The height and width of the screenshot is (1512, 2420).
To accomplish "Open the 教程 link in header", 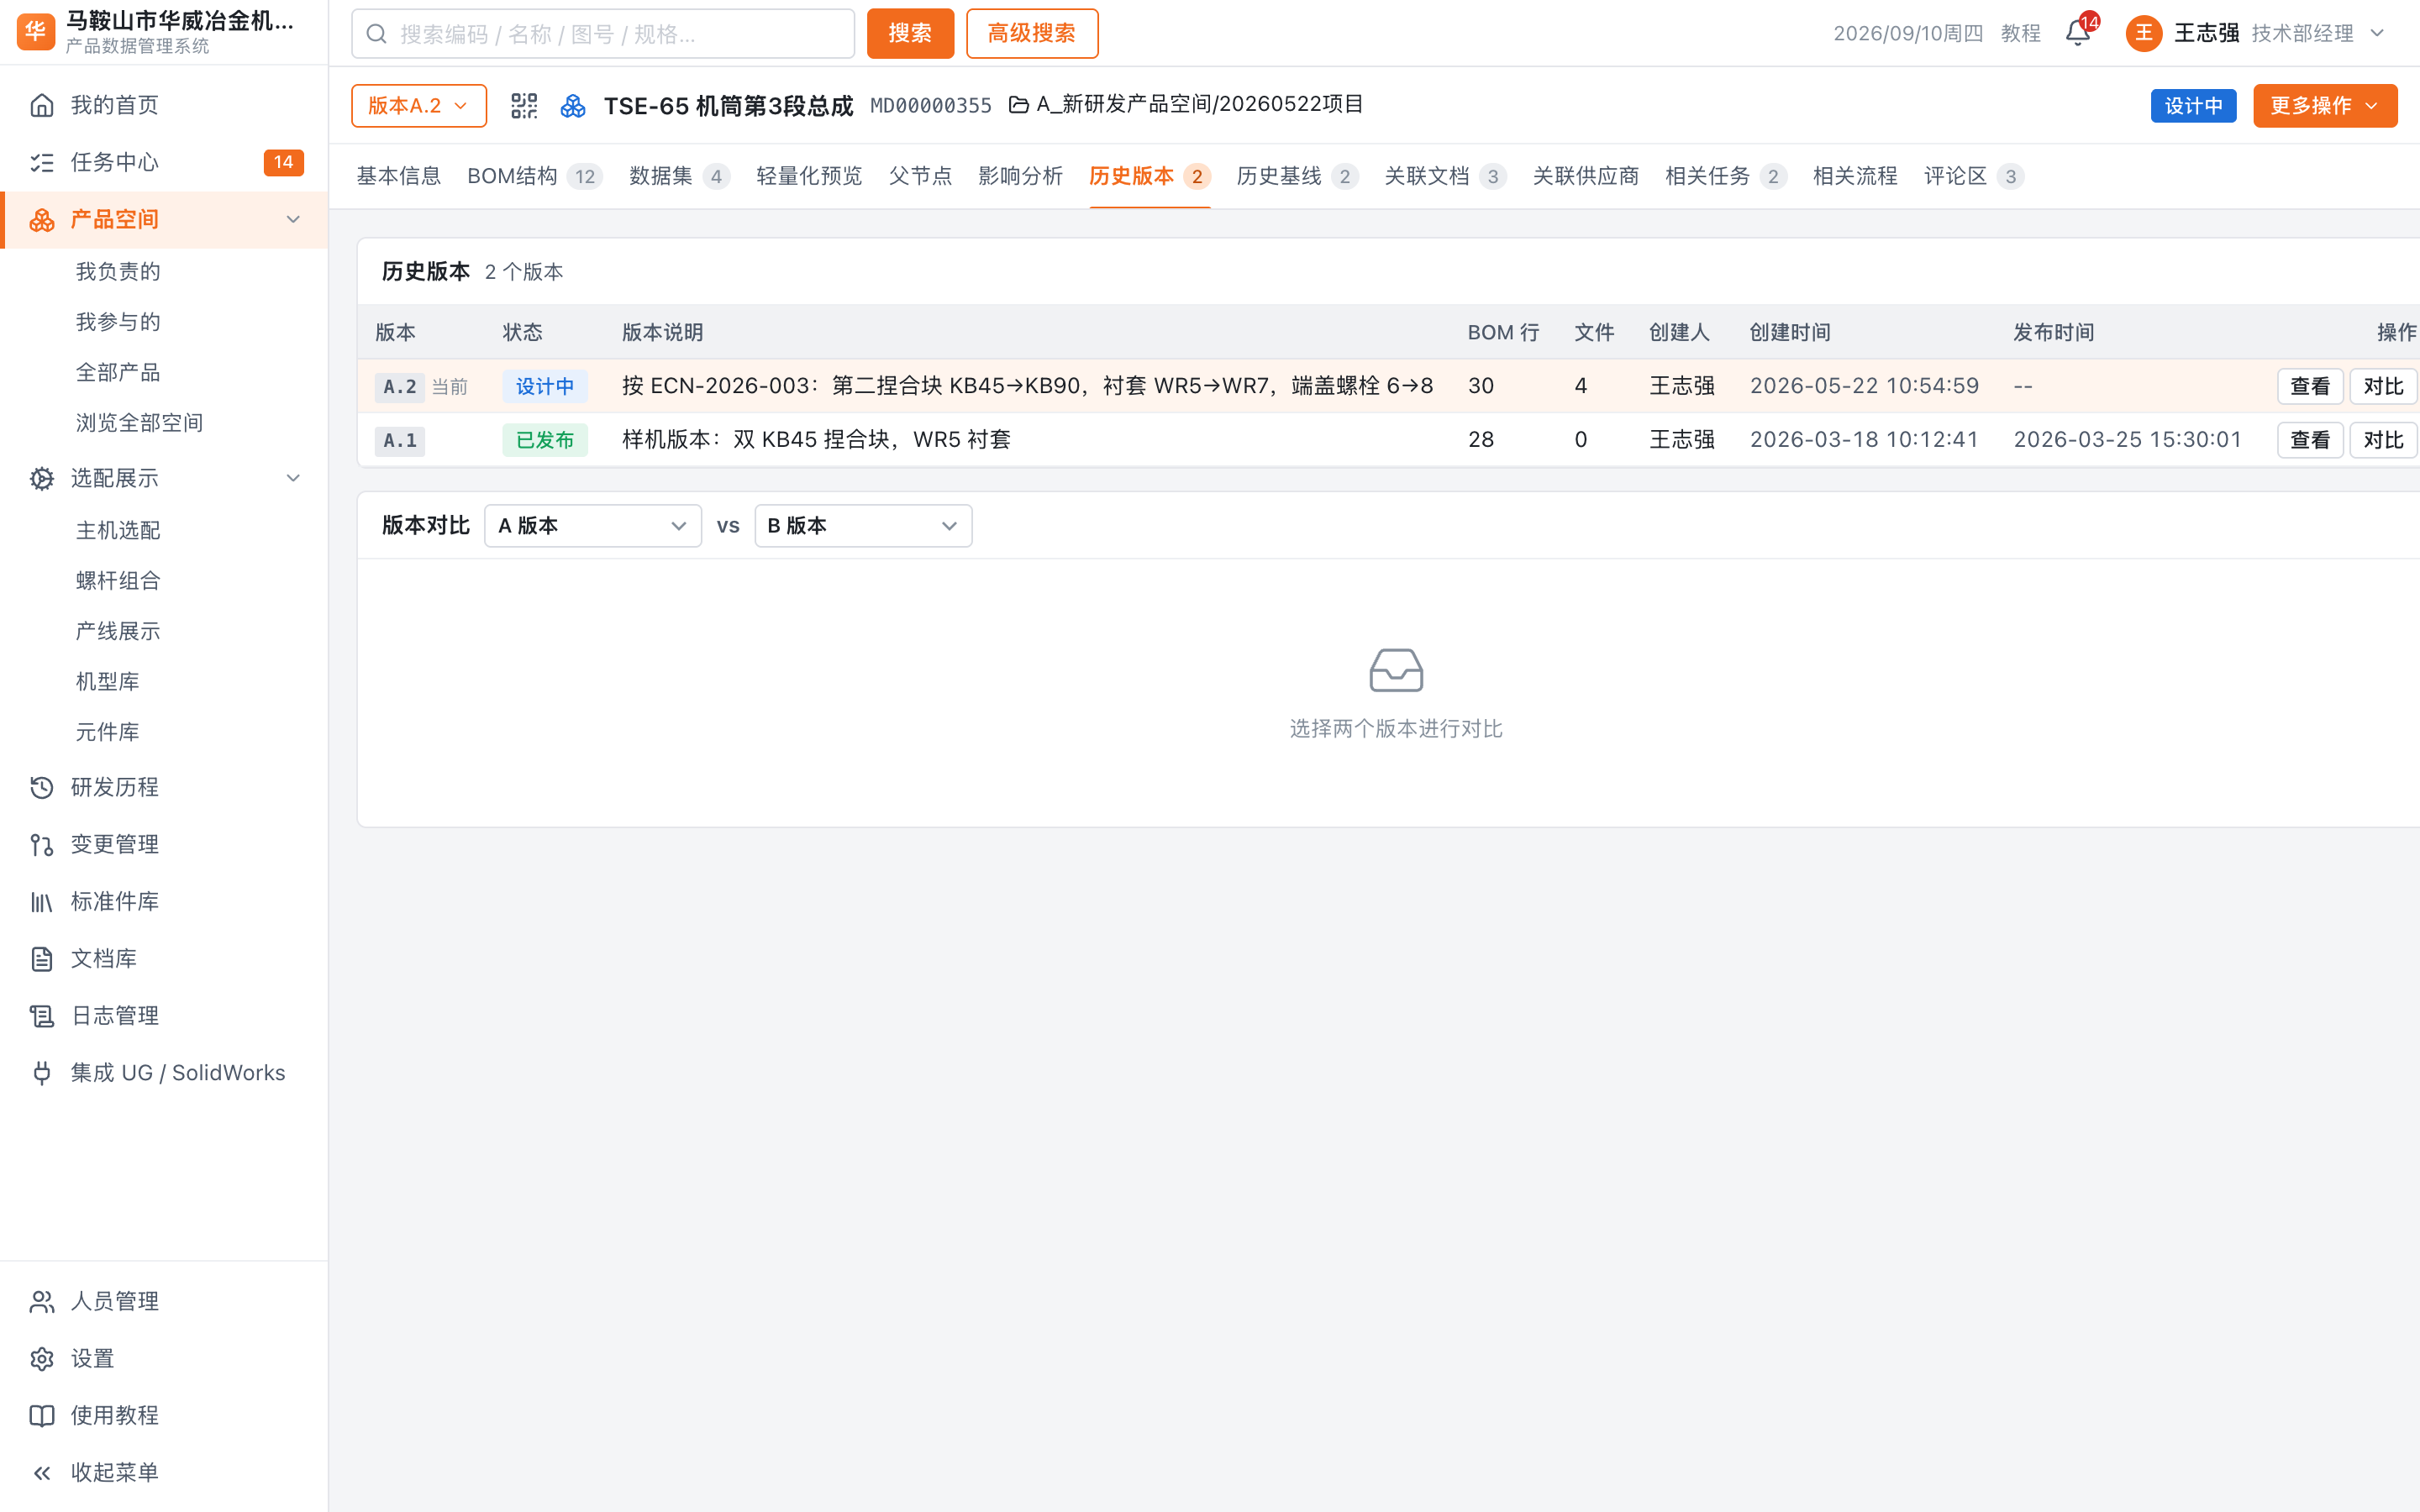I will pyautogui.click(x=2020, y=34).
